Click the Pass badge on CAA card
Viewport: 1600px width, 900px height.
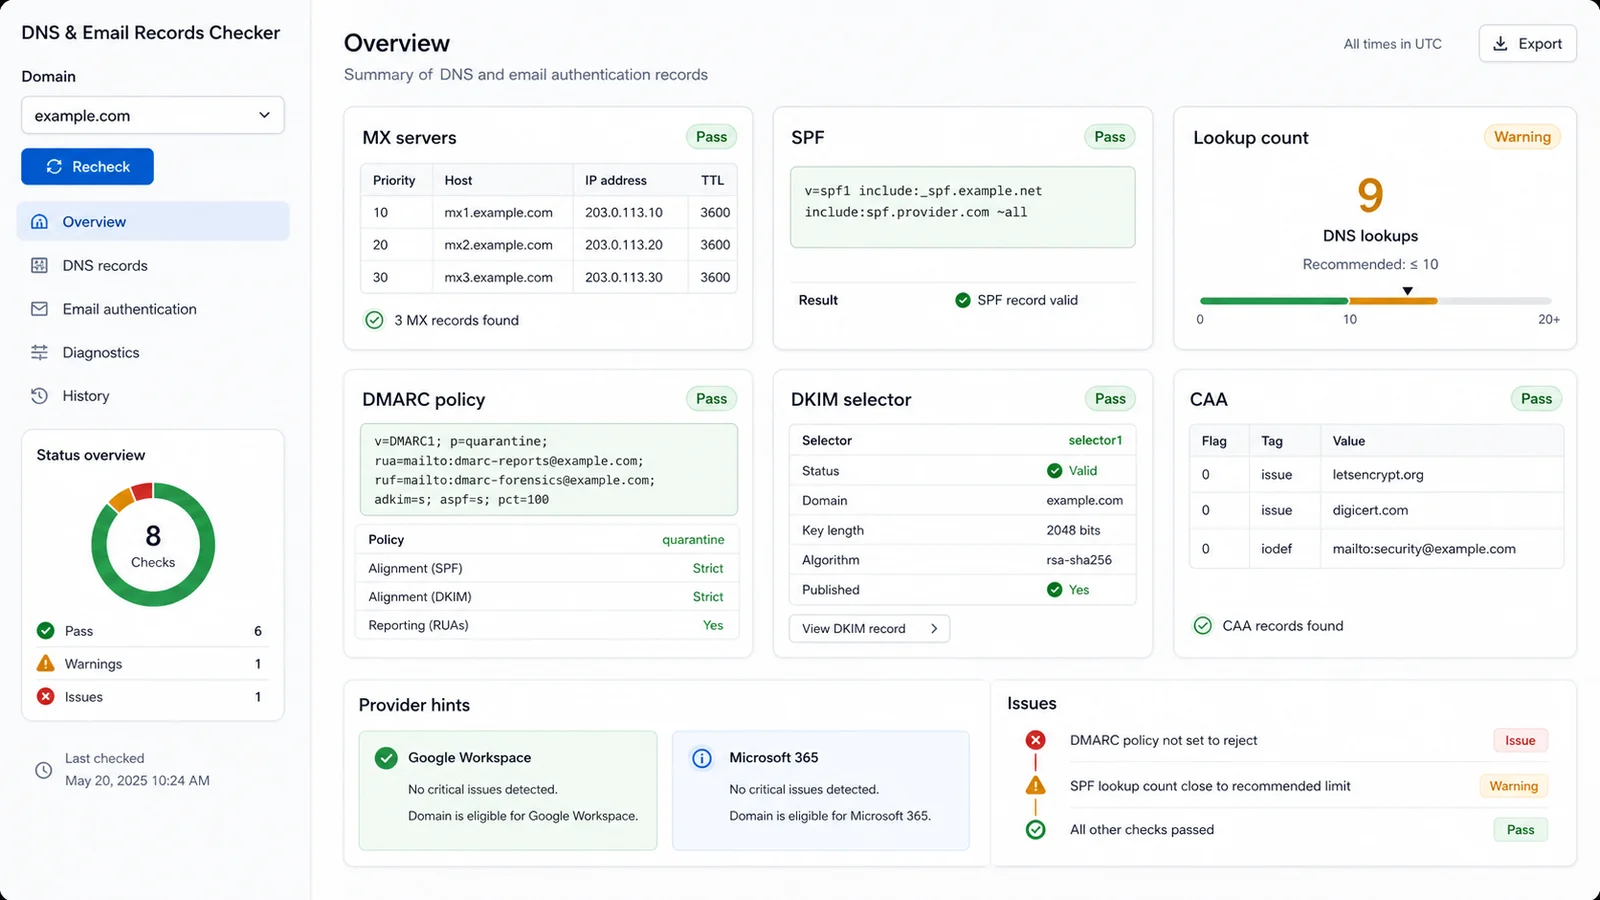pyautogui.click(x=1536, y=399)
